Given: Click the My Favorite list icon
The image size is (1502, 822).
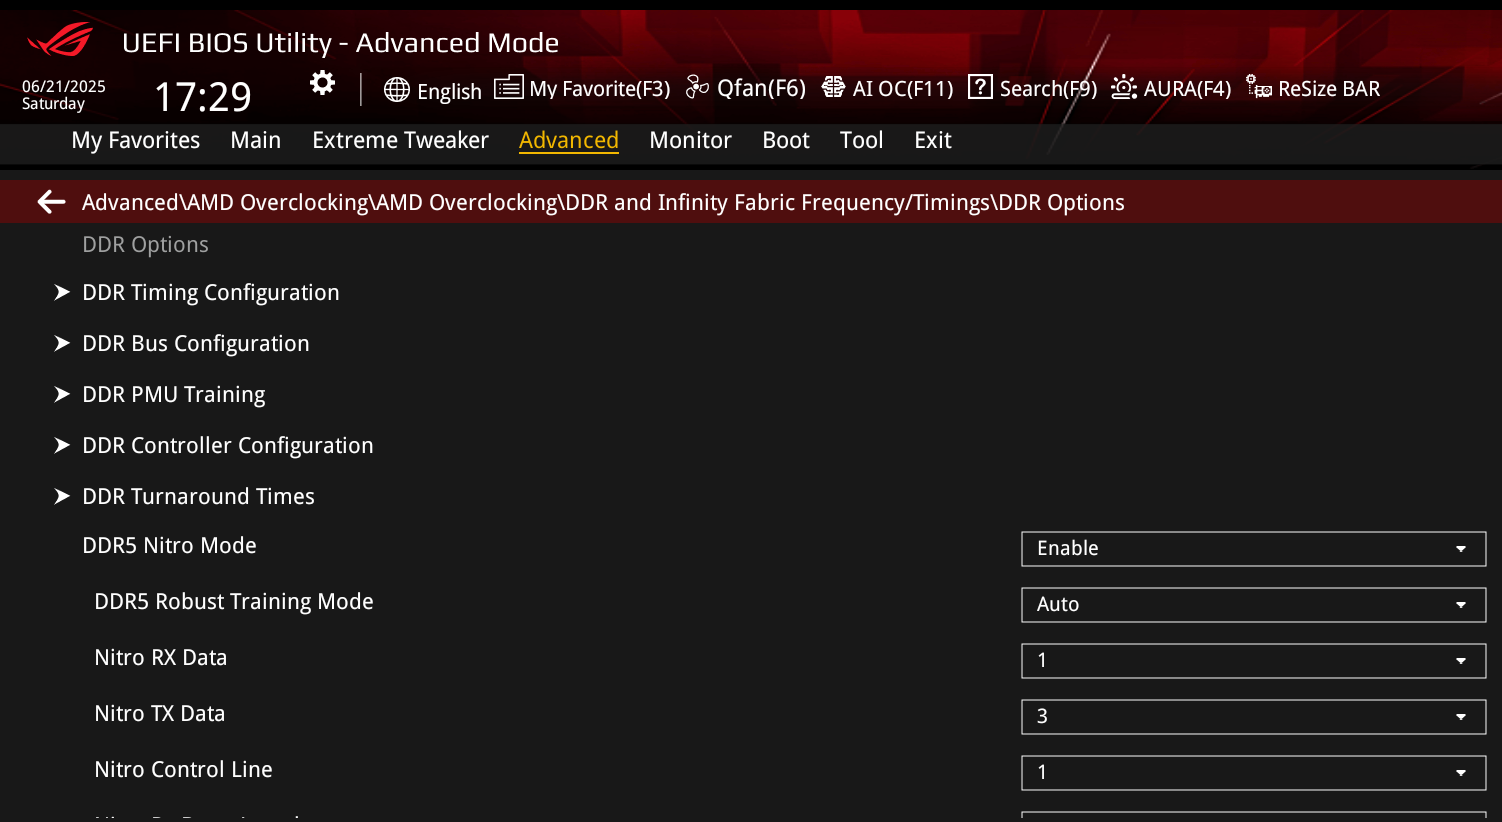Looking at the screenshot, I should point(508,88).
